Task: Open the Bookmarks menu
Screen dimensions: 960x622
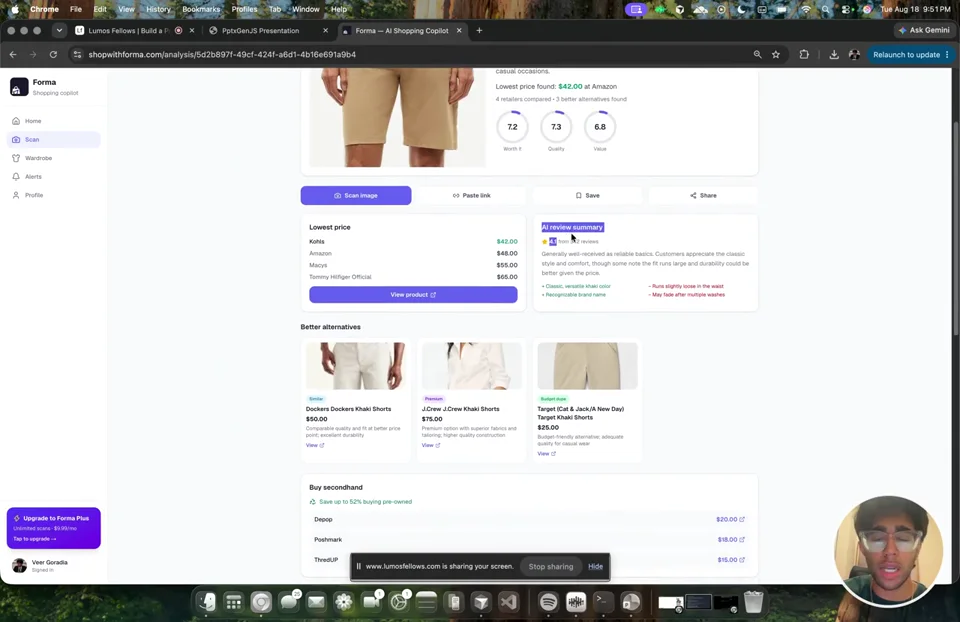Action: [x=201, y=9]
